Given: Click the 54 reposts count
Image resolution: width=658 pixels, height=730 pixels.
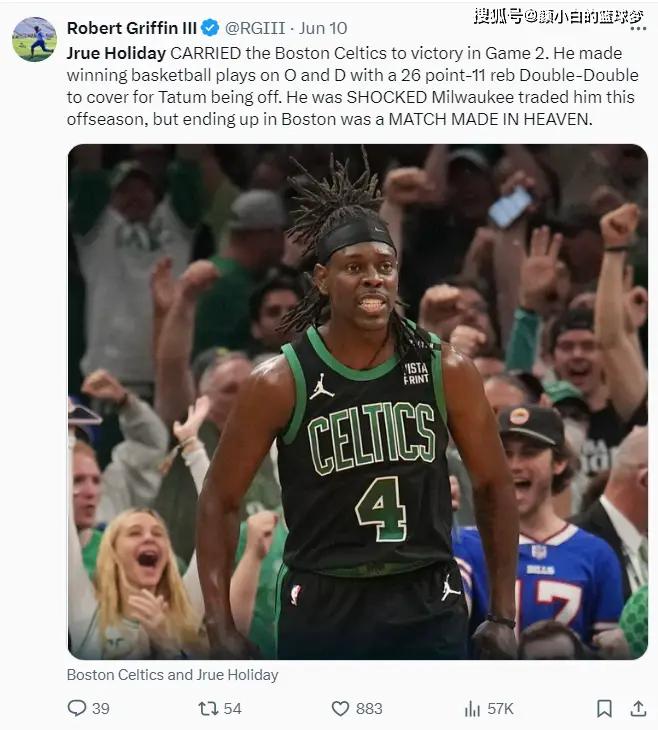Looking at the screenshot, I should coord(232,709).
